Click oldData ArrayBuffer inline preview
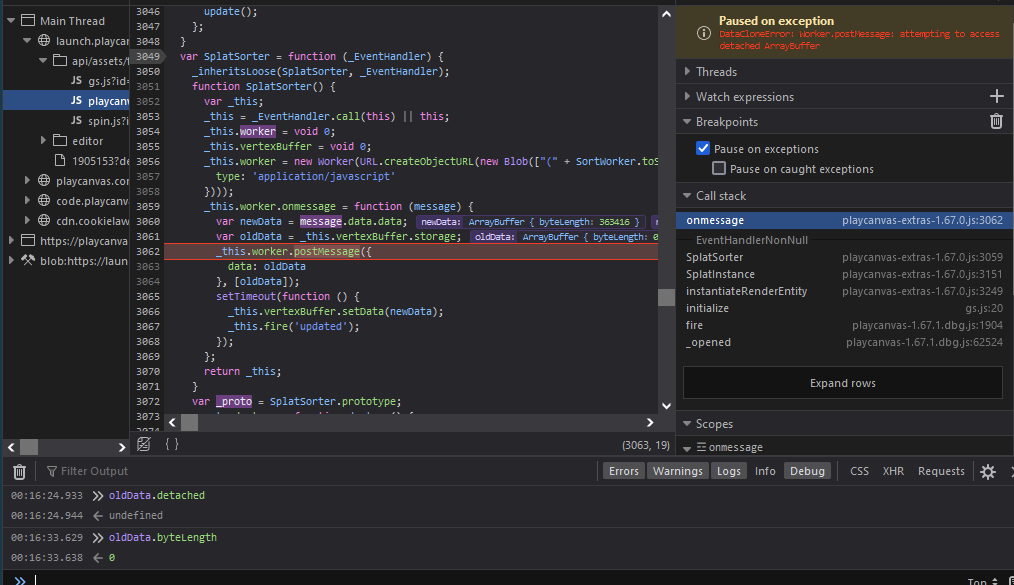Viewport: 1014px width, 585px height. coord(564,237)
